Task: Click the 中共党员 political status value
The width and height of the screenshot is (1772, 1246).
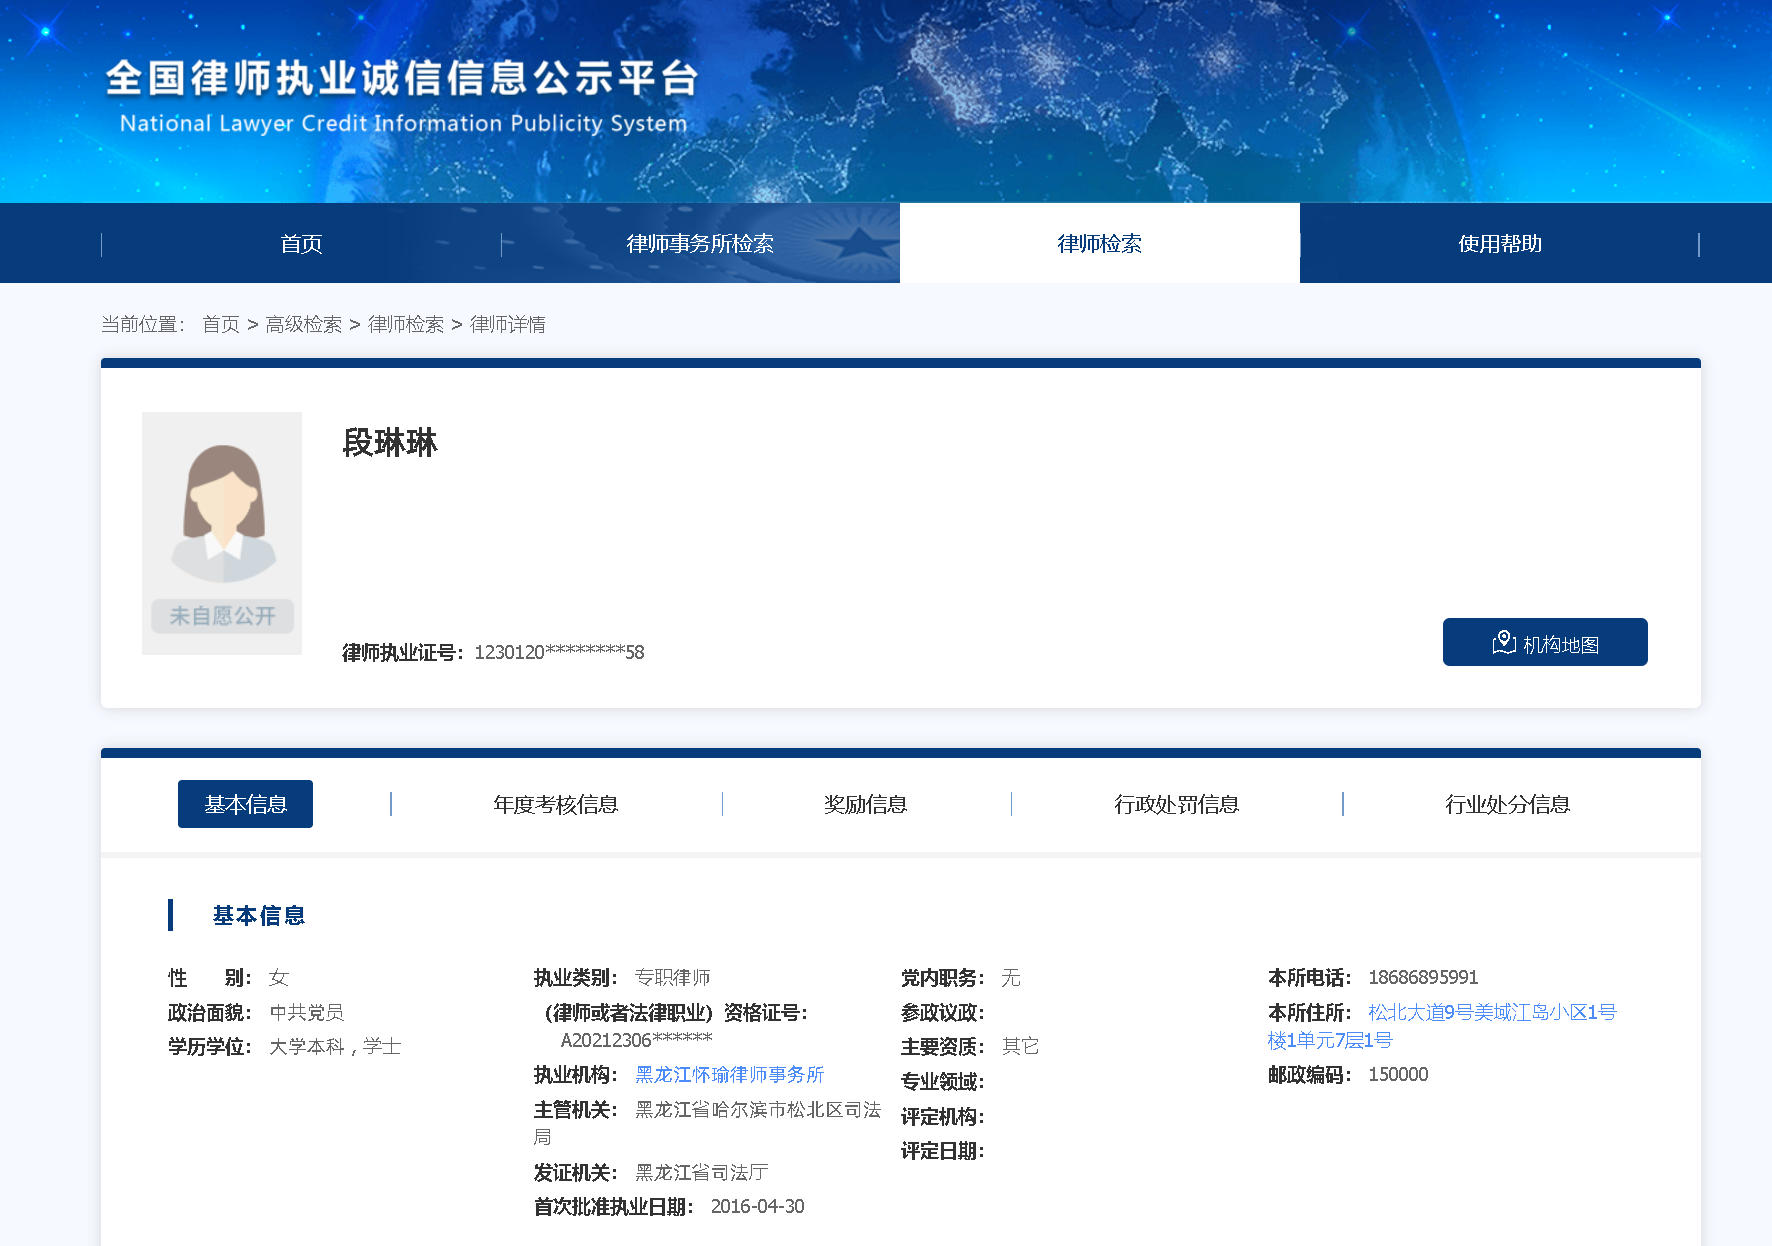Action: (307, 1012)
